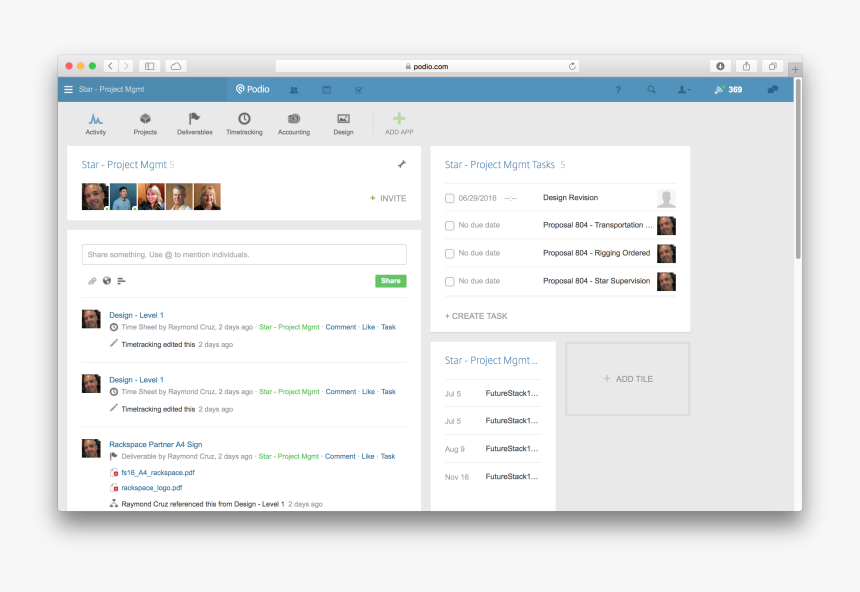Open the Design Revision task title
Viewport: 860px width, 592px height.
point(570,198)
